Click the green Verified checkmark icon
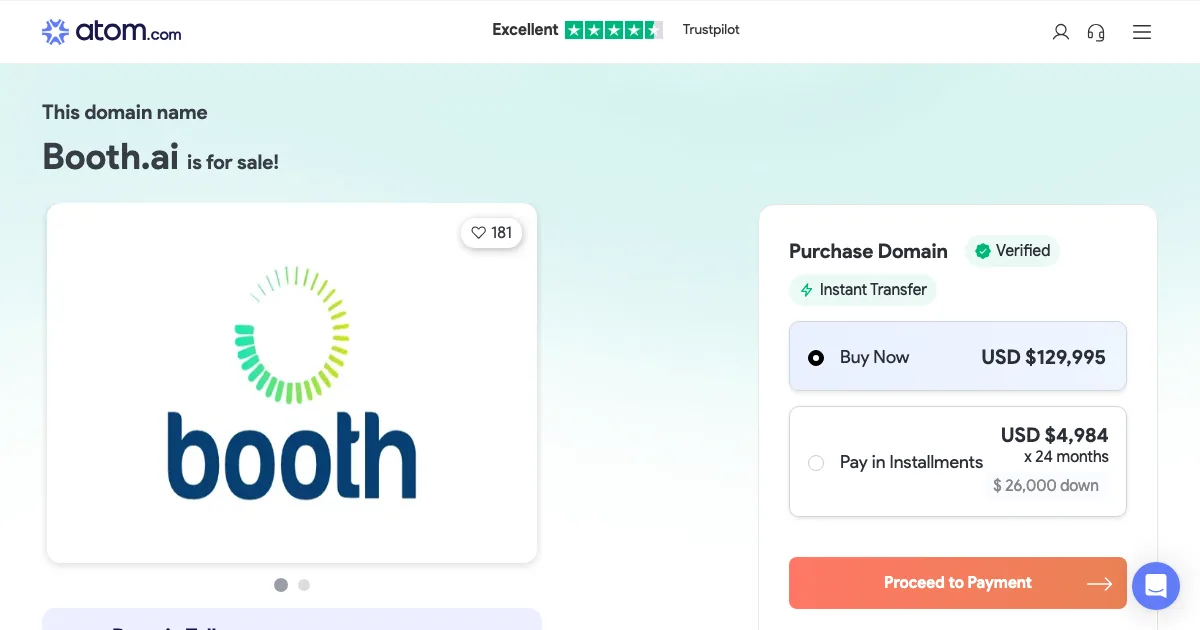 (983, 251)
